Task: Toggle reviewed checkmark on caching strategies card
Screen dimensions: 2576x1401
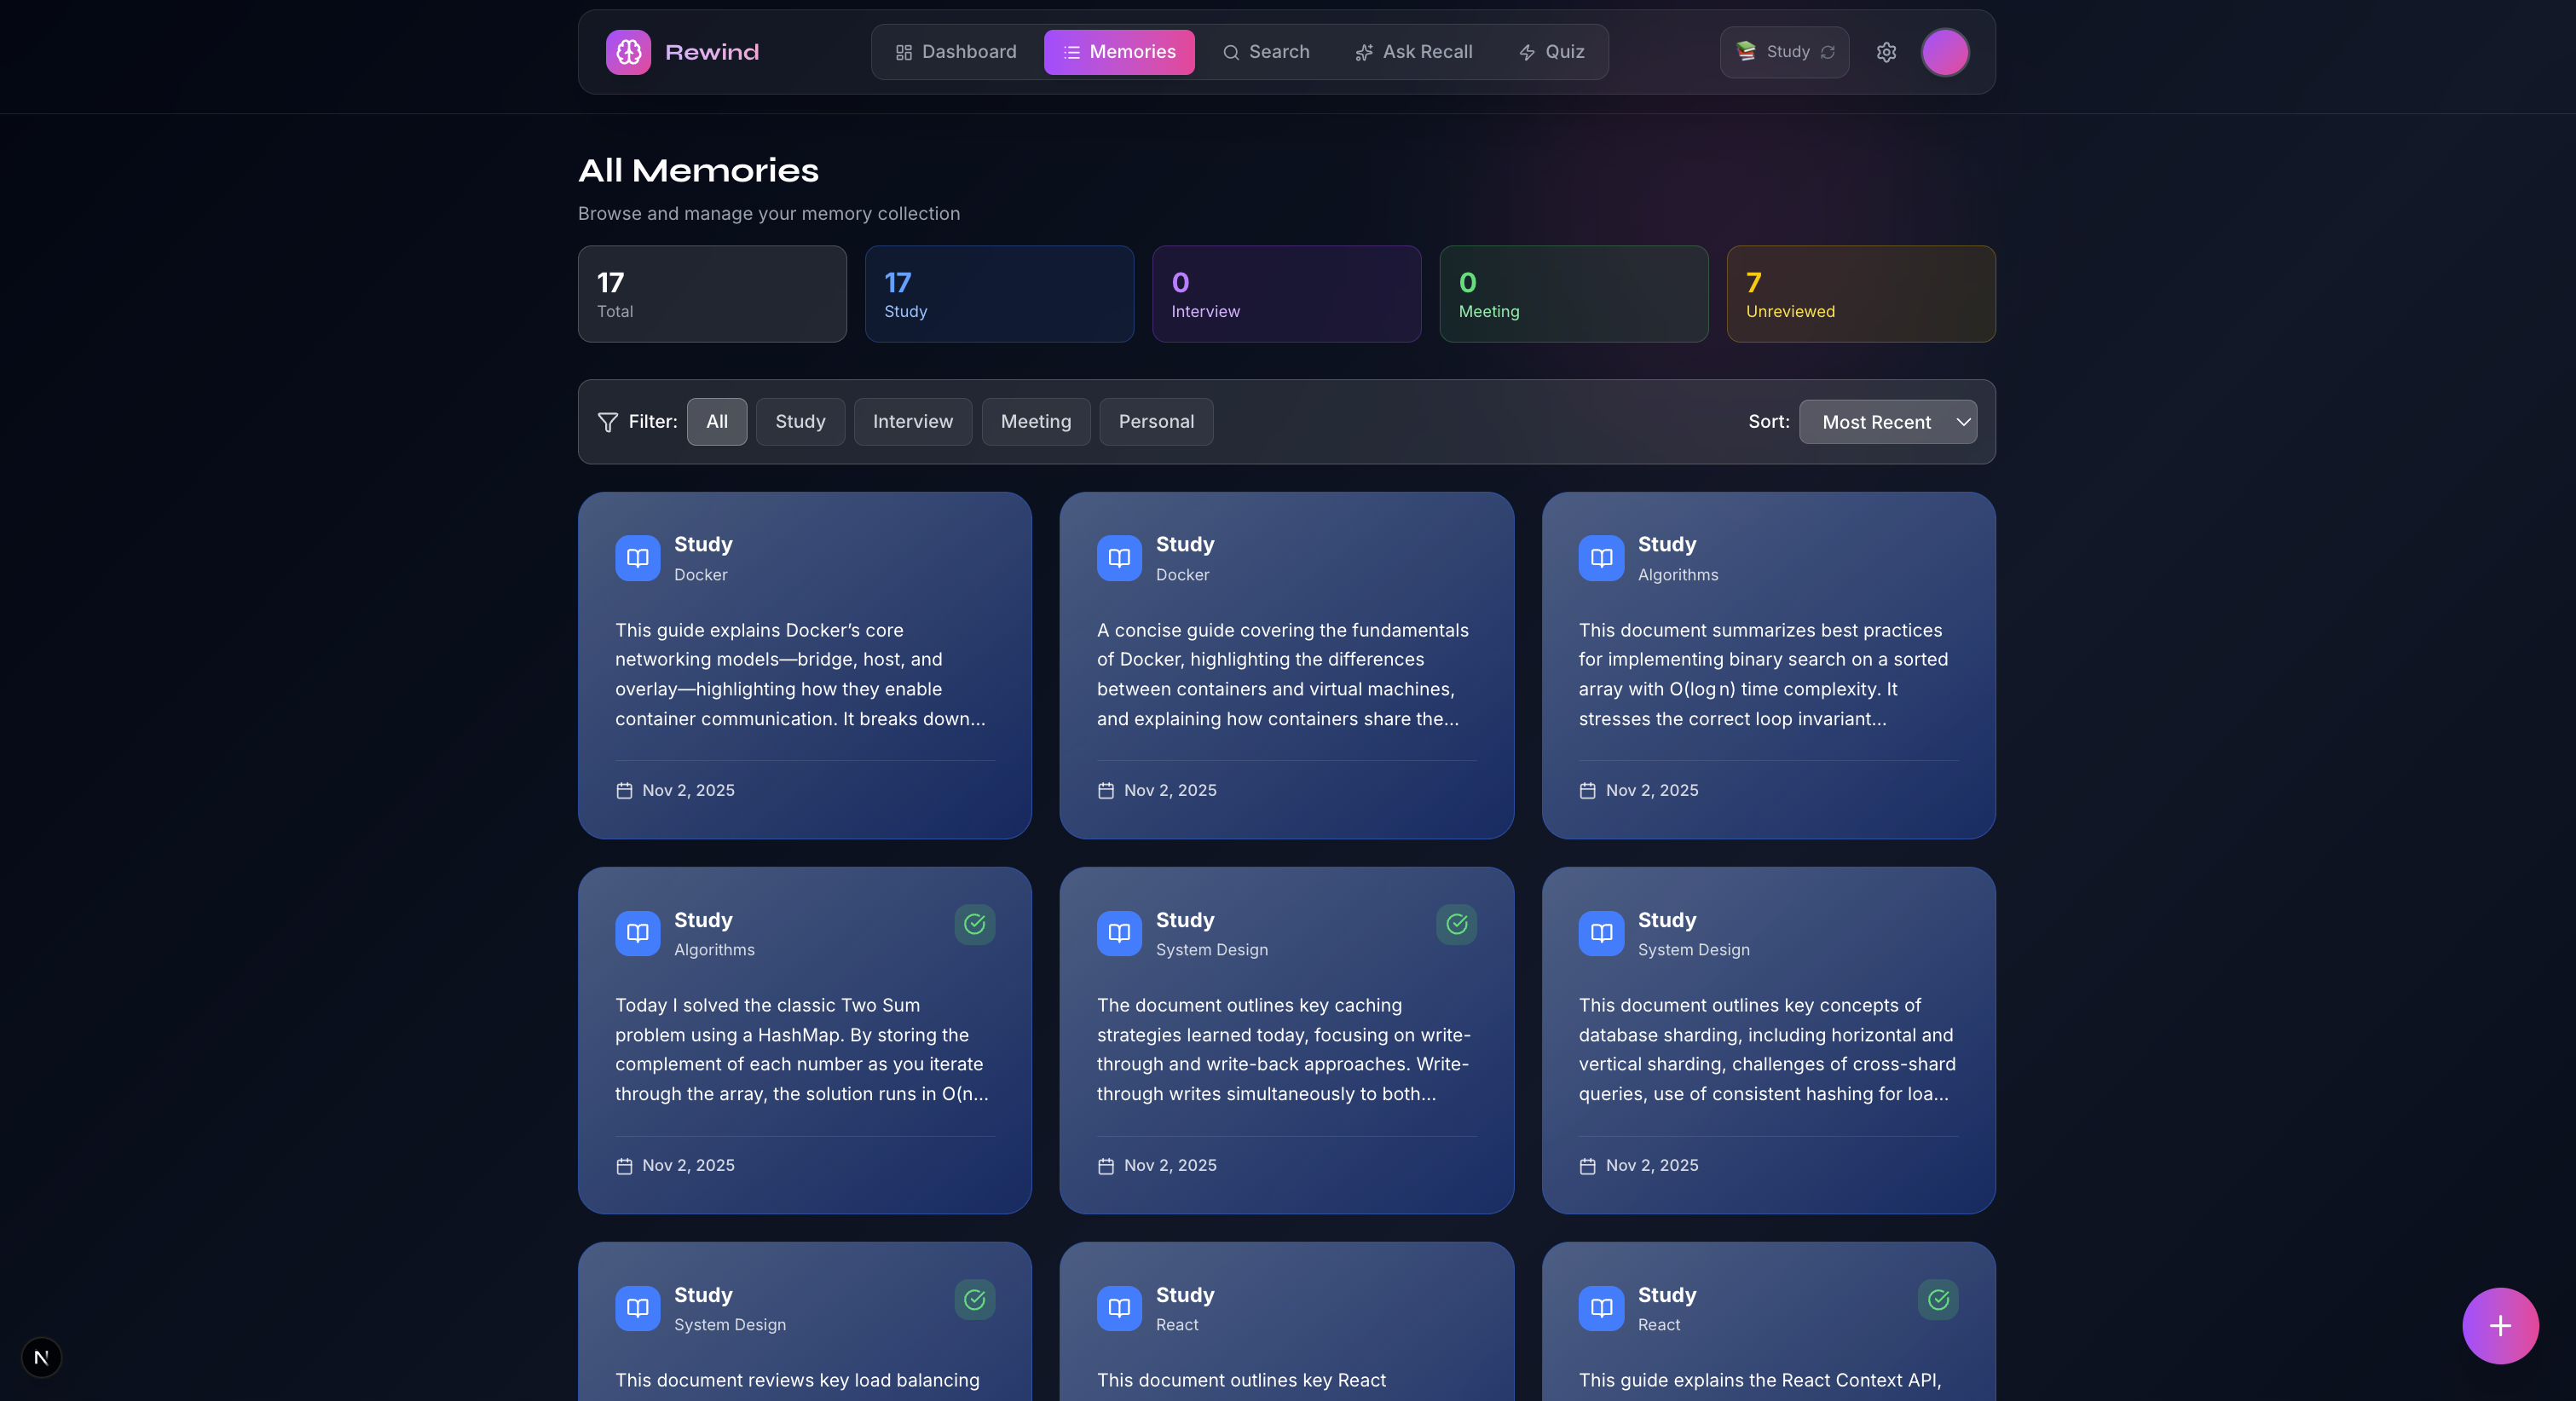Action: click(x=1456, y=924)
